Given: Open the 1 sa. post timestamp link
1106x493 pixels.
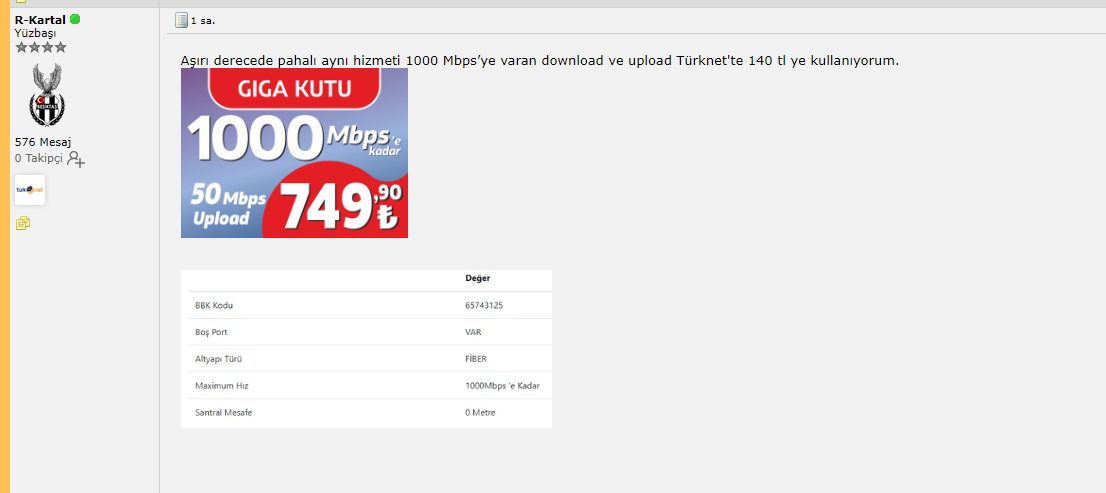Looking at the screenshot, I should click(x=203, y=21).
